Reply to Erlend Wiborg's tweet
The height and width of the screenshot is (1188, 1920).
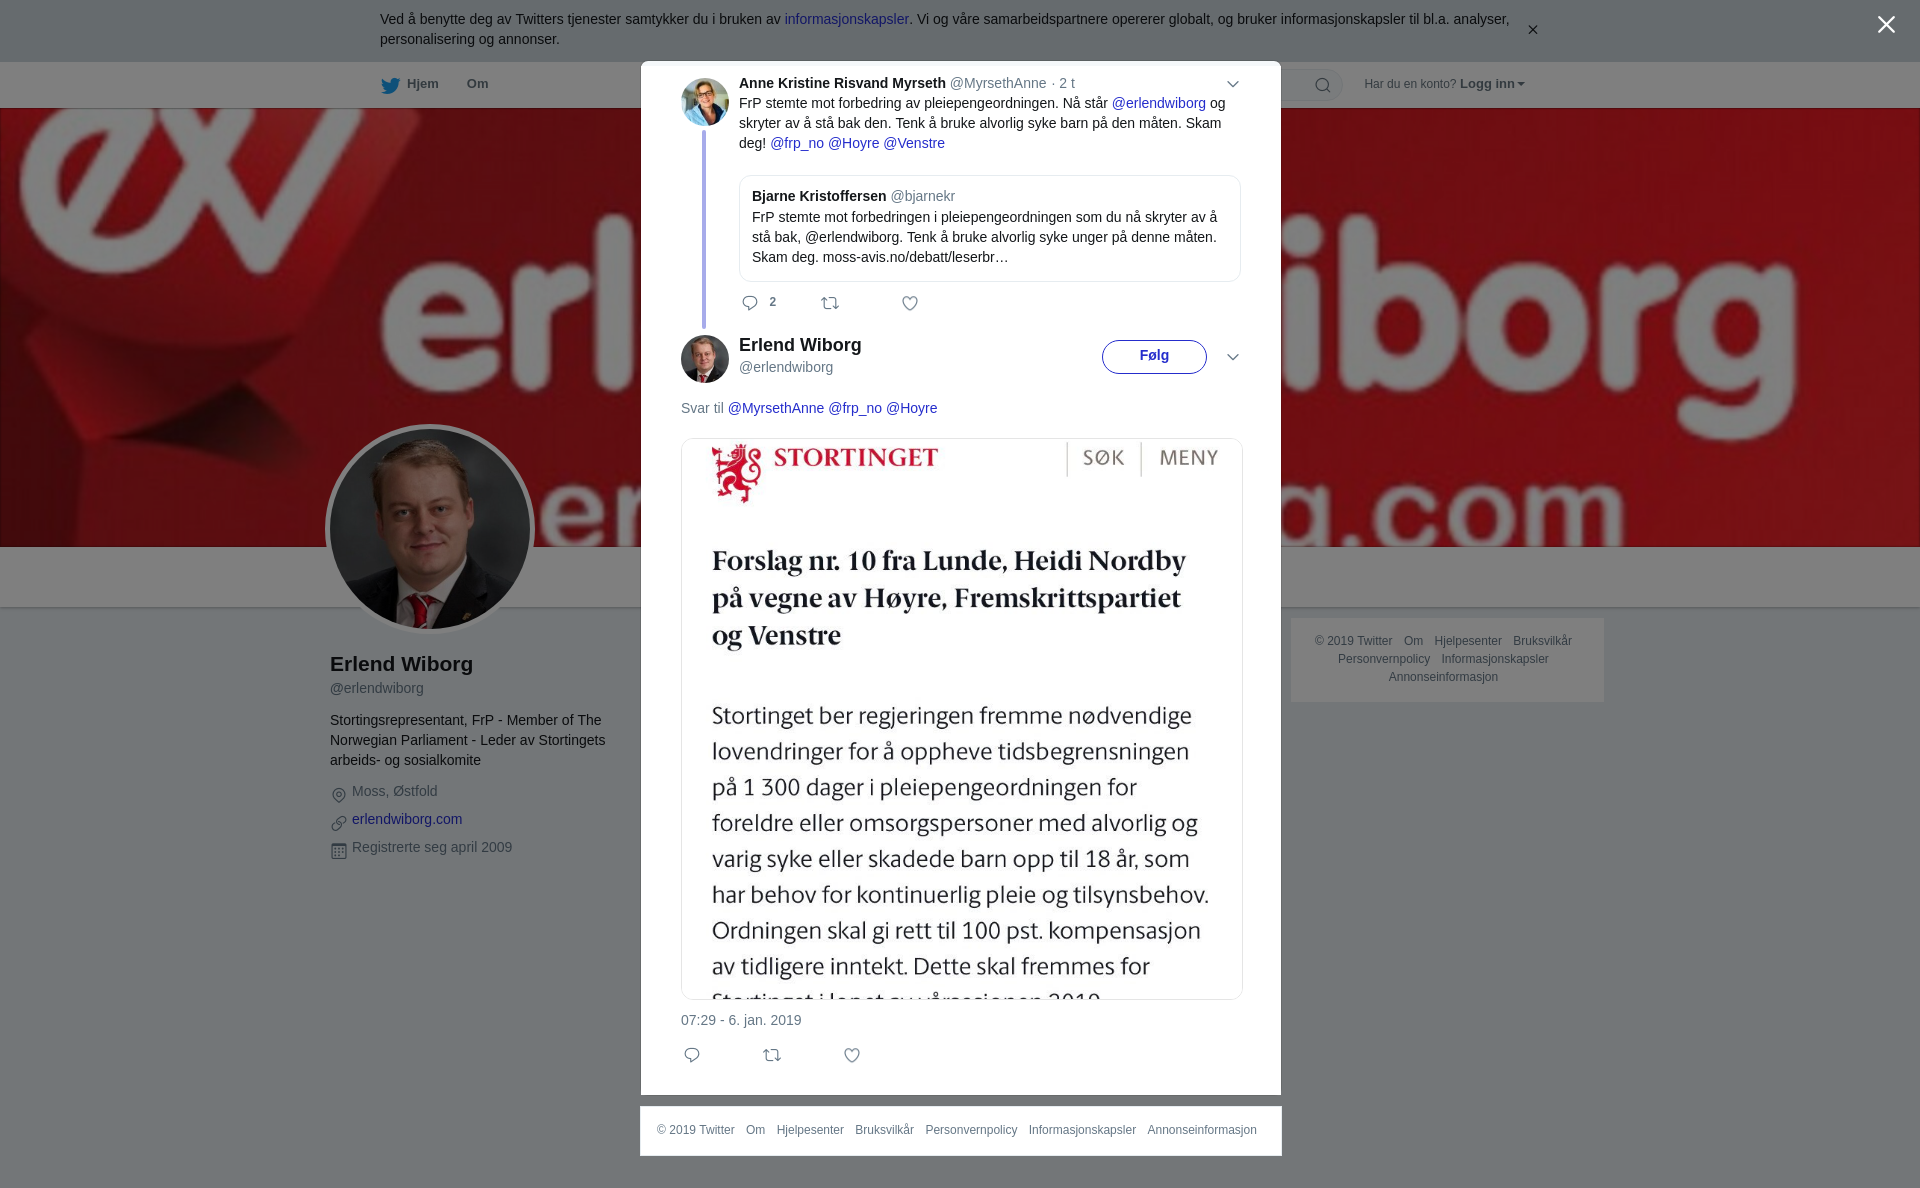tap(692, 1055)
